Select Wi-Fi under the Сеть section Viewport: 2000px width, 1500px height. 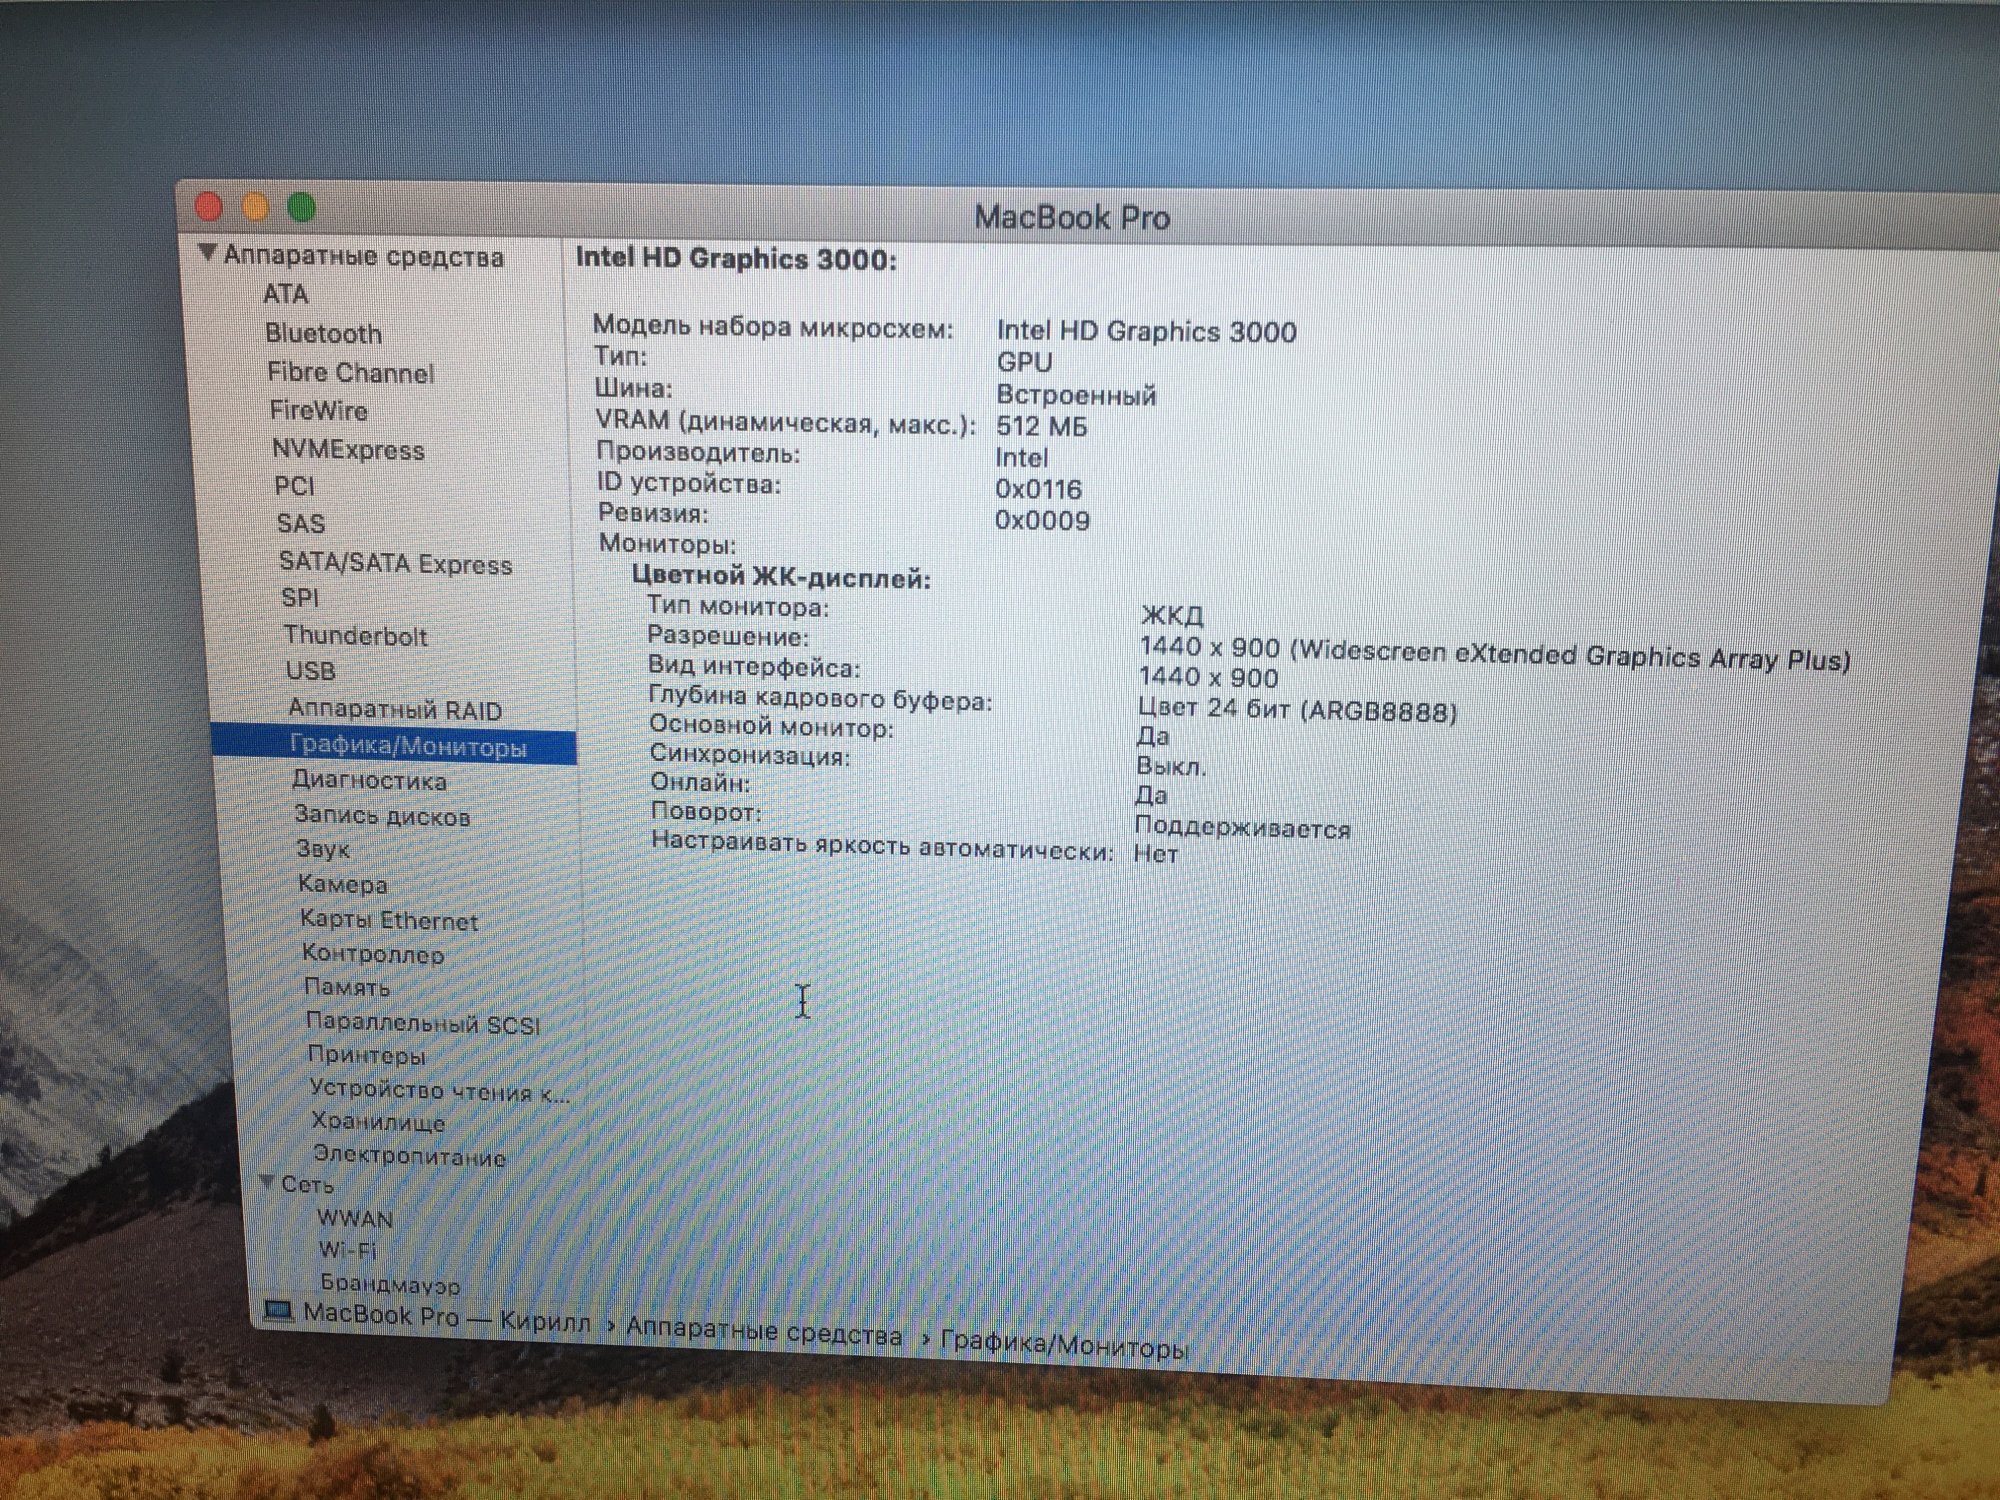tap(346, 1250)
